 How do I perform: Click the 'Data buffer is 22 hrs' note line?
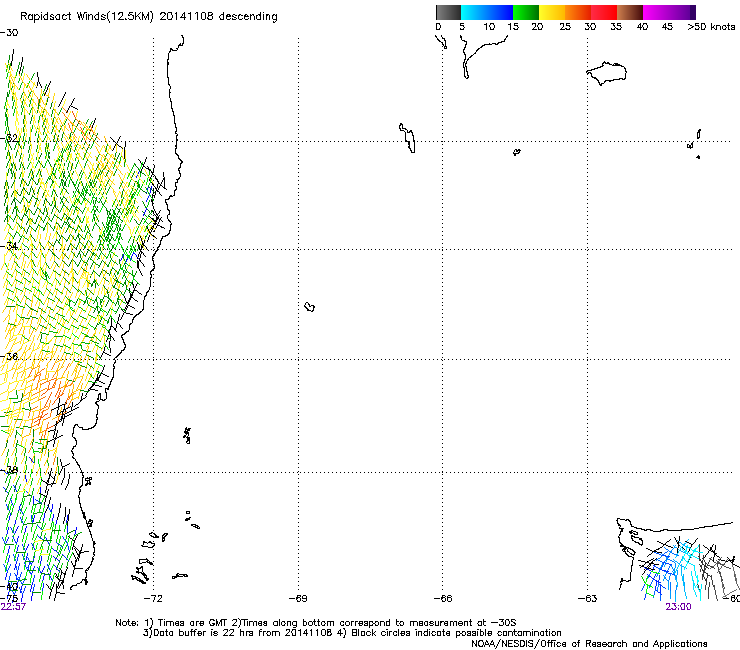pyautogui.click(x=352, y=633)
